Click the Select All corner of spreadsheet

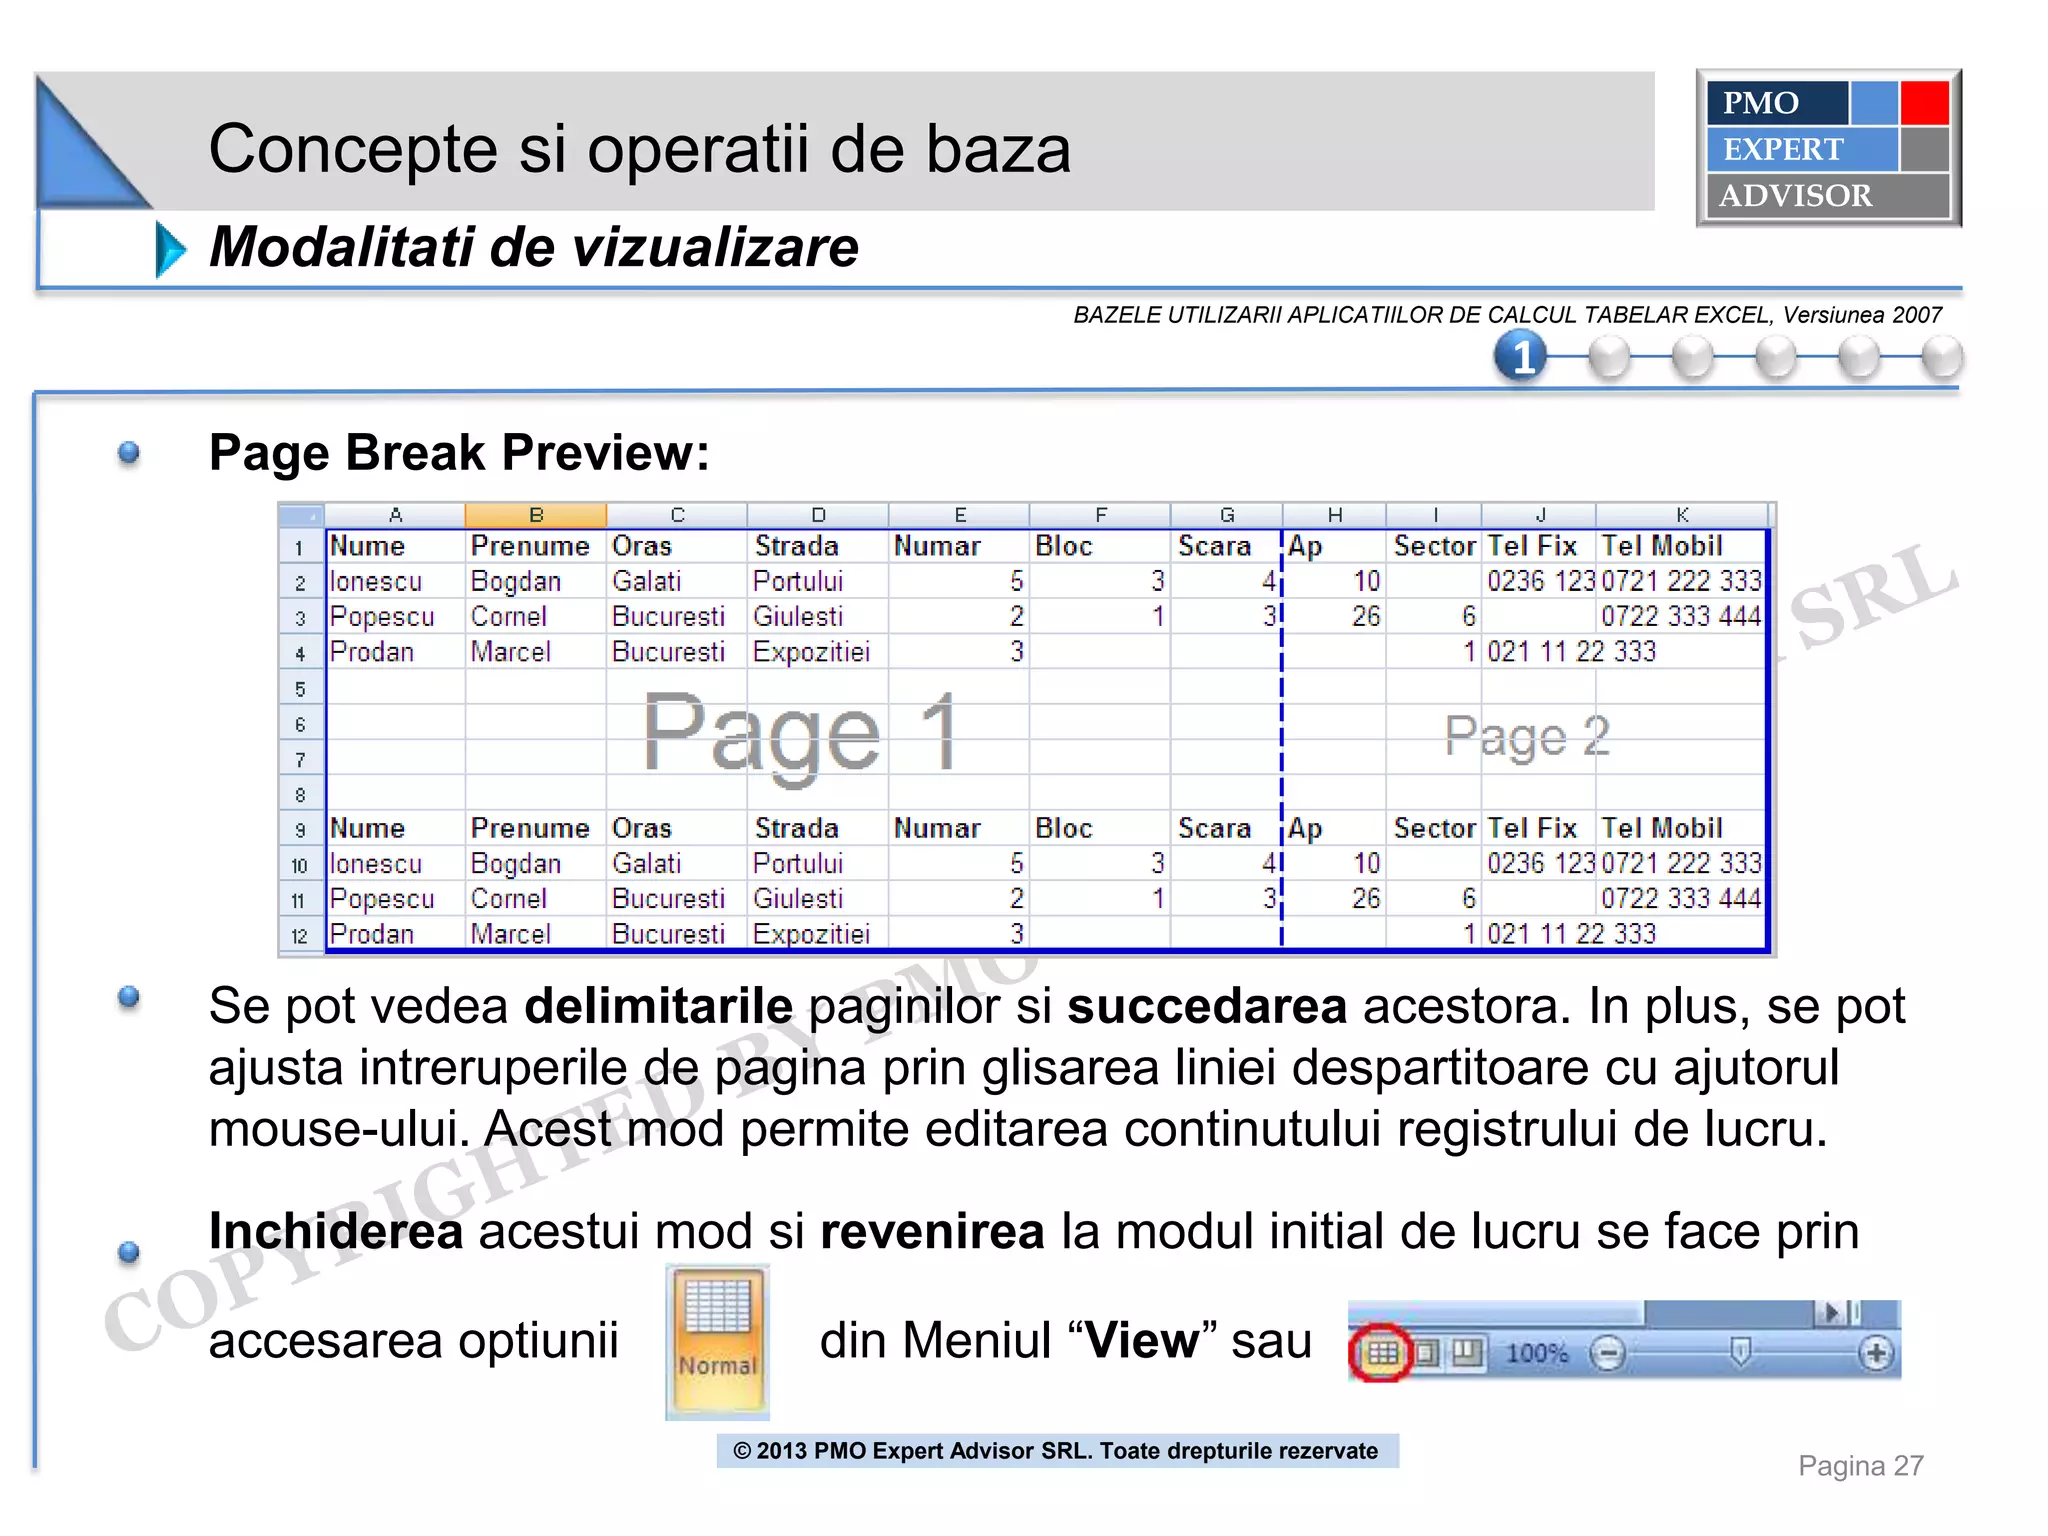(301, 515)
